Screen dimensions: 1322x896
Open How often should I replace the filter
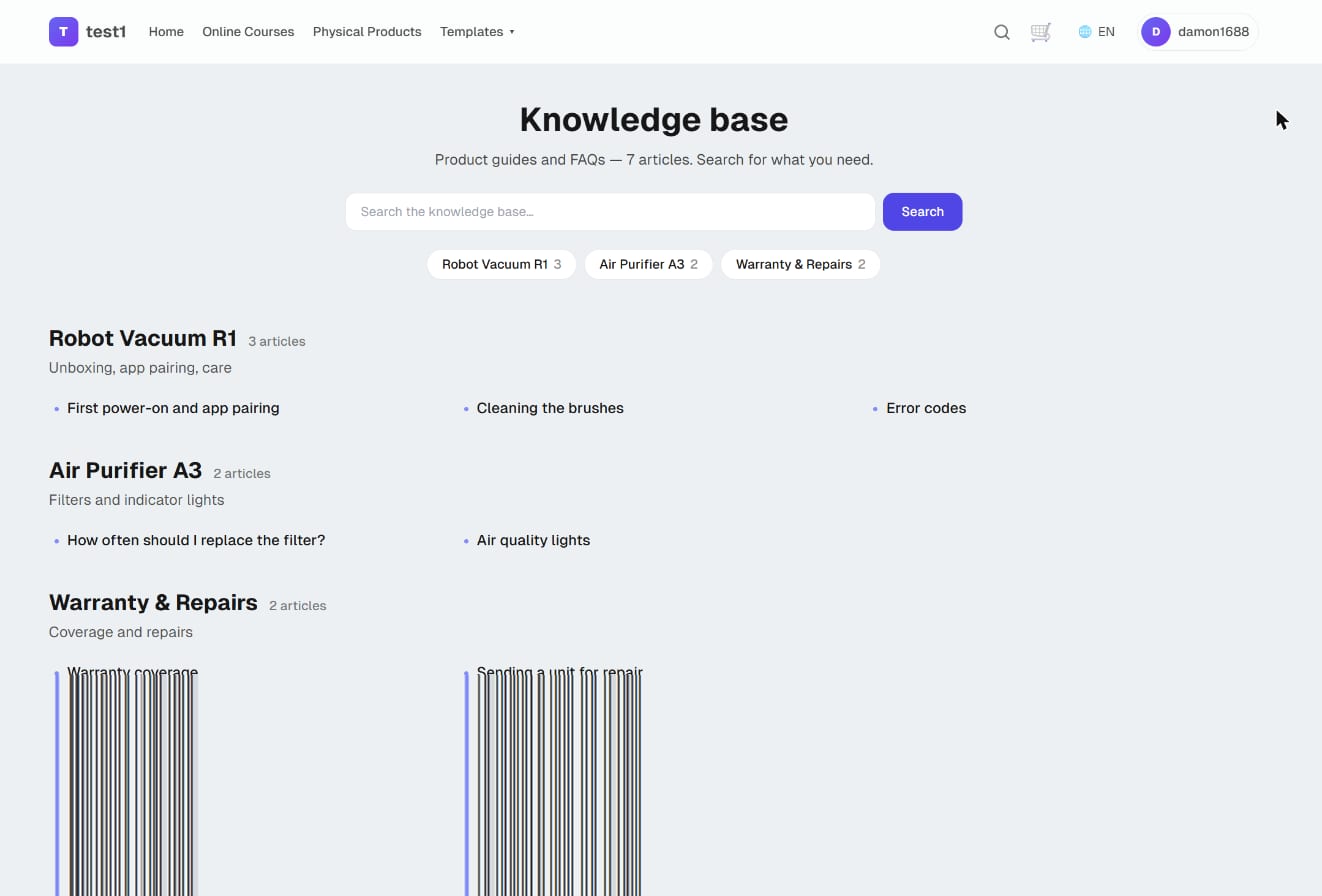[196, 540]
